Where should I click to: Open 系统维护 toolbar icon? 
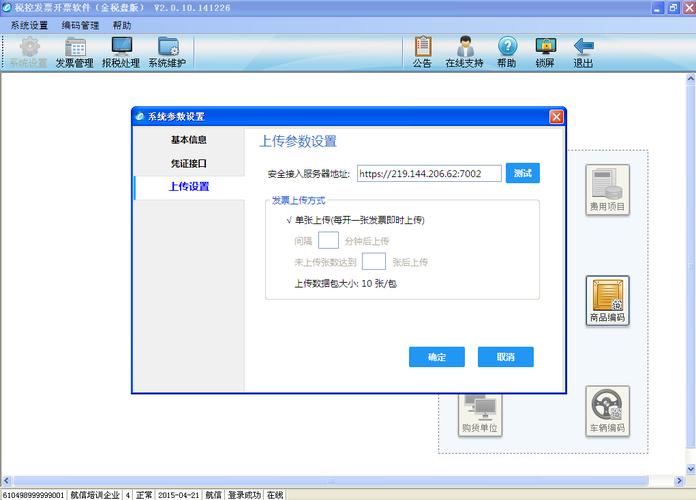pos(167,52)
